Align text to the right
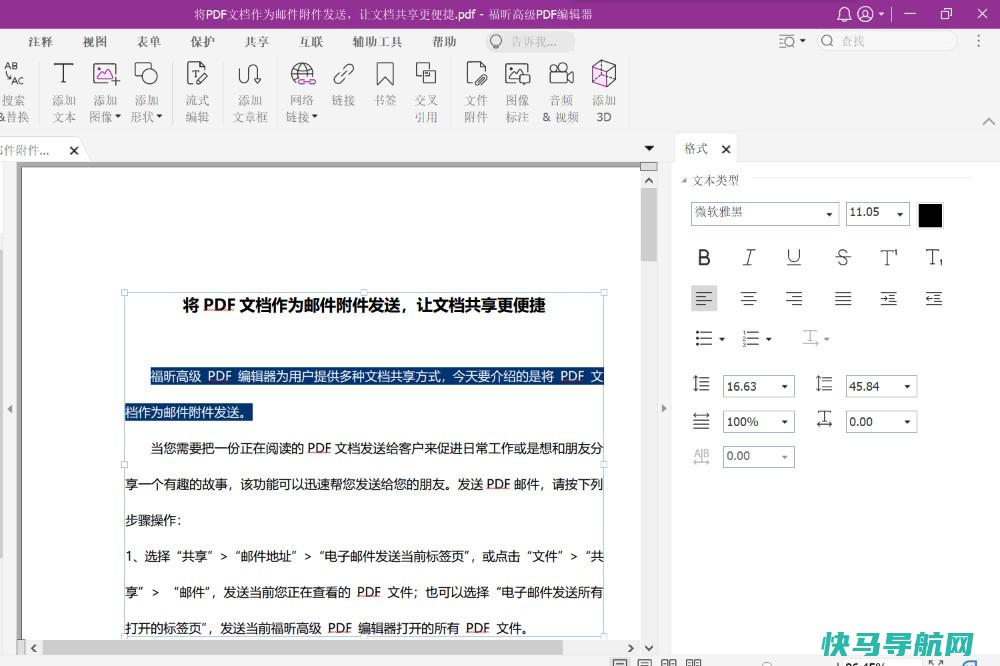Viewport: 1000px width, 666px height. (x=793, y=298)
